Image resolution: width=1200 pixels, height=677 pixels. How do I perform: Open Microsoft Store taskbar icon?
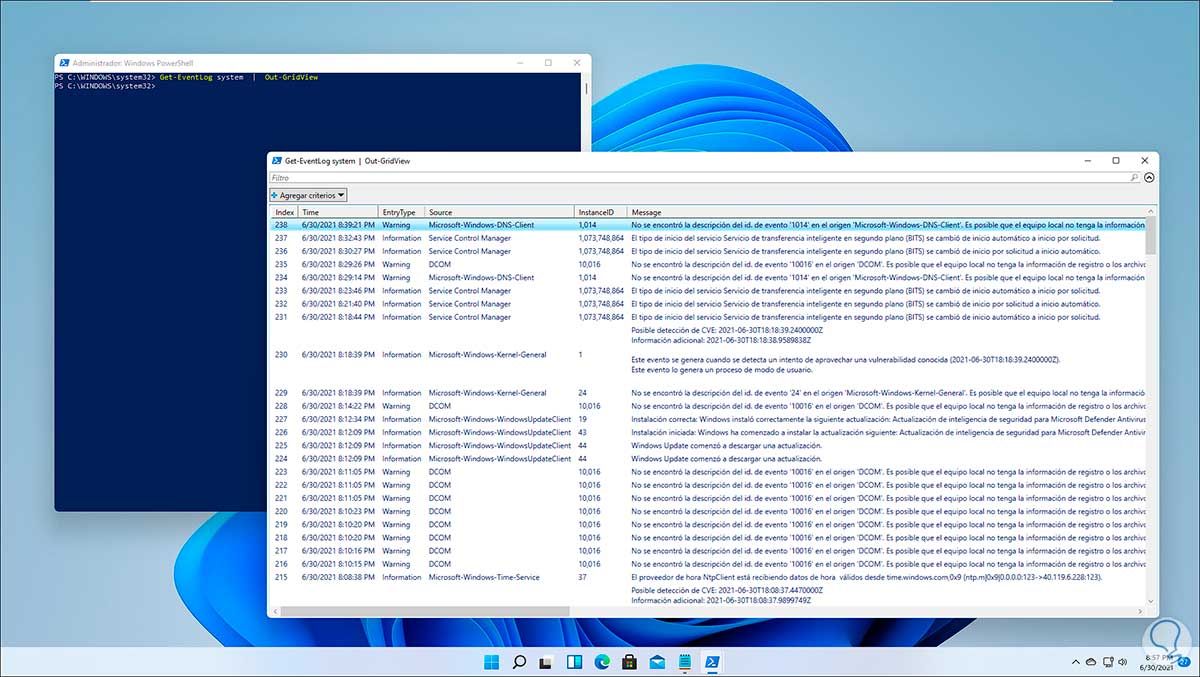tap(630, 662)
